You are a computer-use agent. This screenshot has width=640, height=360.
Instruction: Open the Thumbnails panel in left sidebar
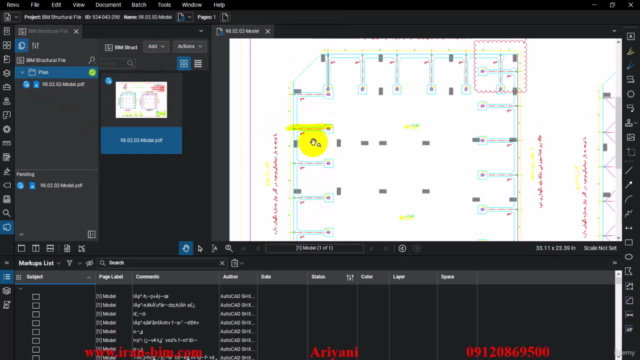(x=7, y=45)
